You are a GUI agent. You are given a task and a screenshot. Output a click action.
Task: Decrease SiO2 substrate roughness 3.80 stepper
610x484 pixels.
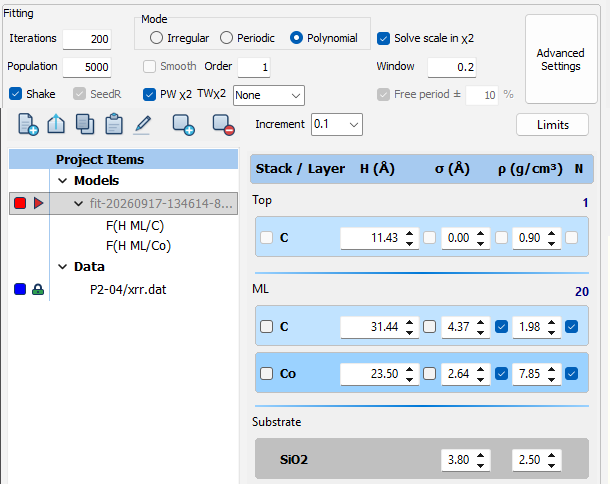pyautogui.click(x=480, y=465)
